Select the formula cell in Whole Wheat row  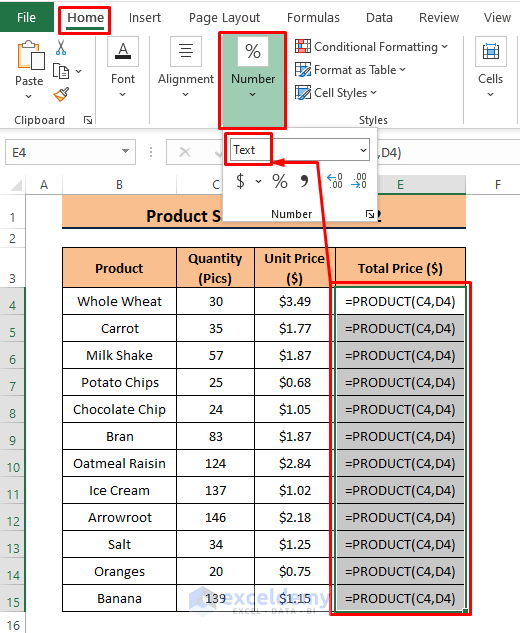click(400, 301)
